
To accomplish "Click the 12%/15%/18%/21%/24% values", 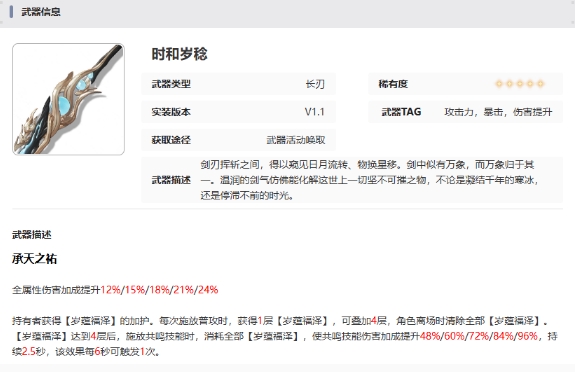I will (159, 290).
